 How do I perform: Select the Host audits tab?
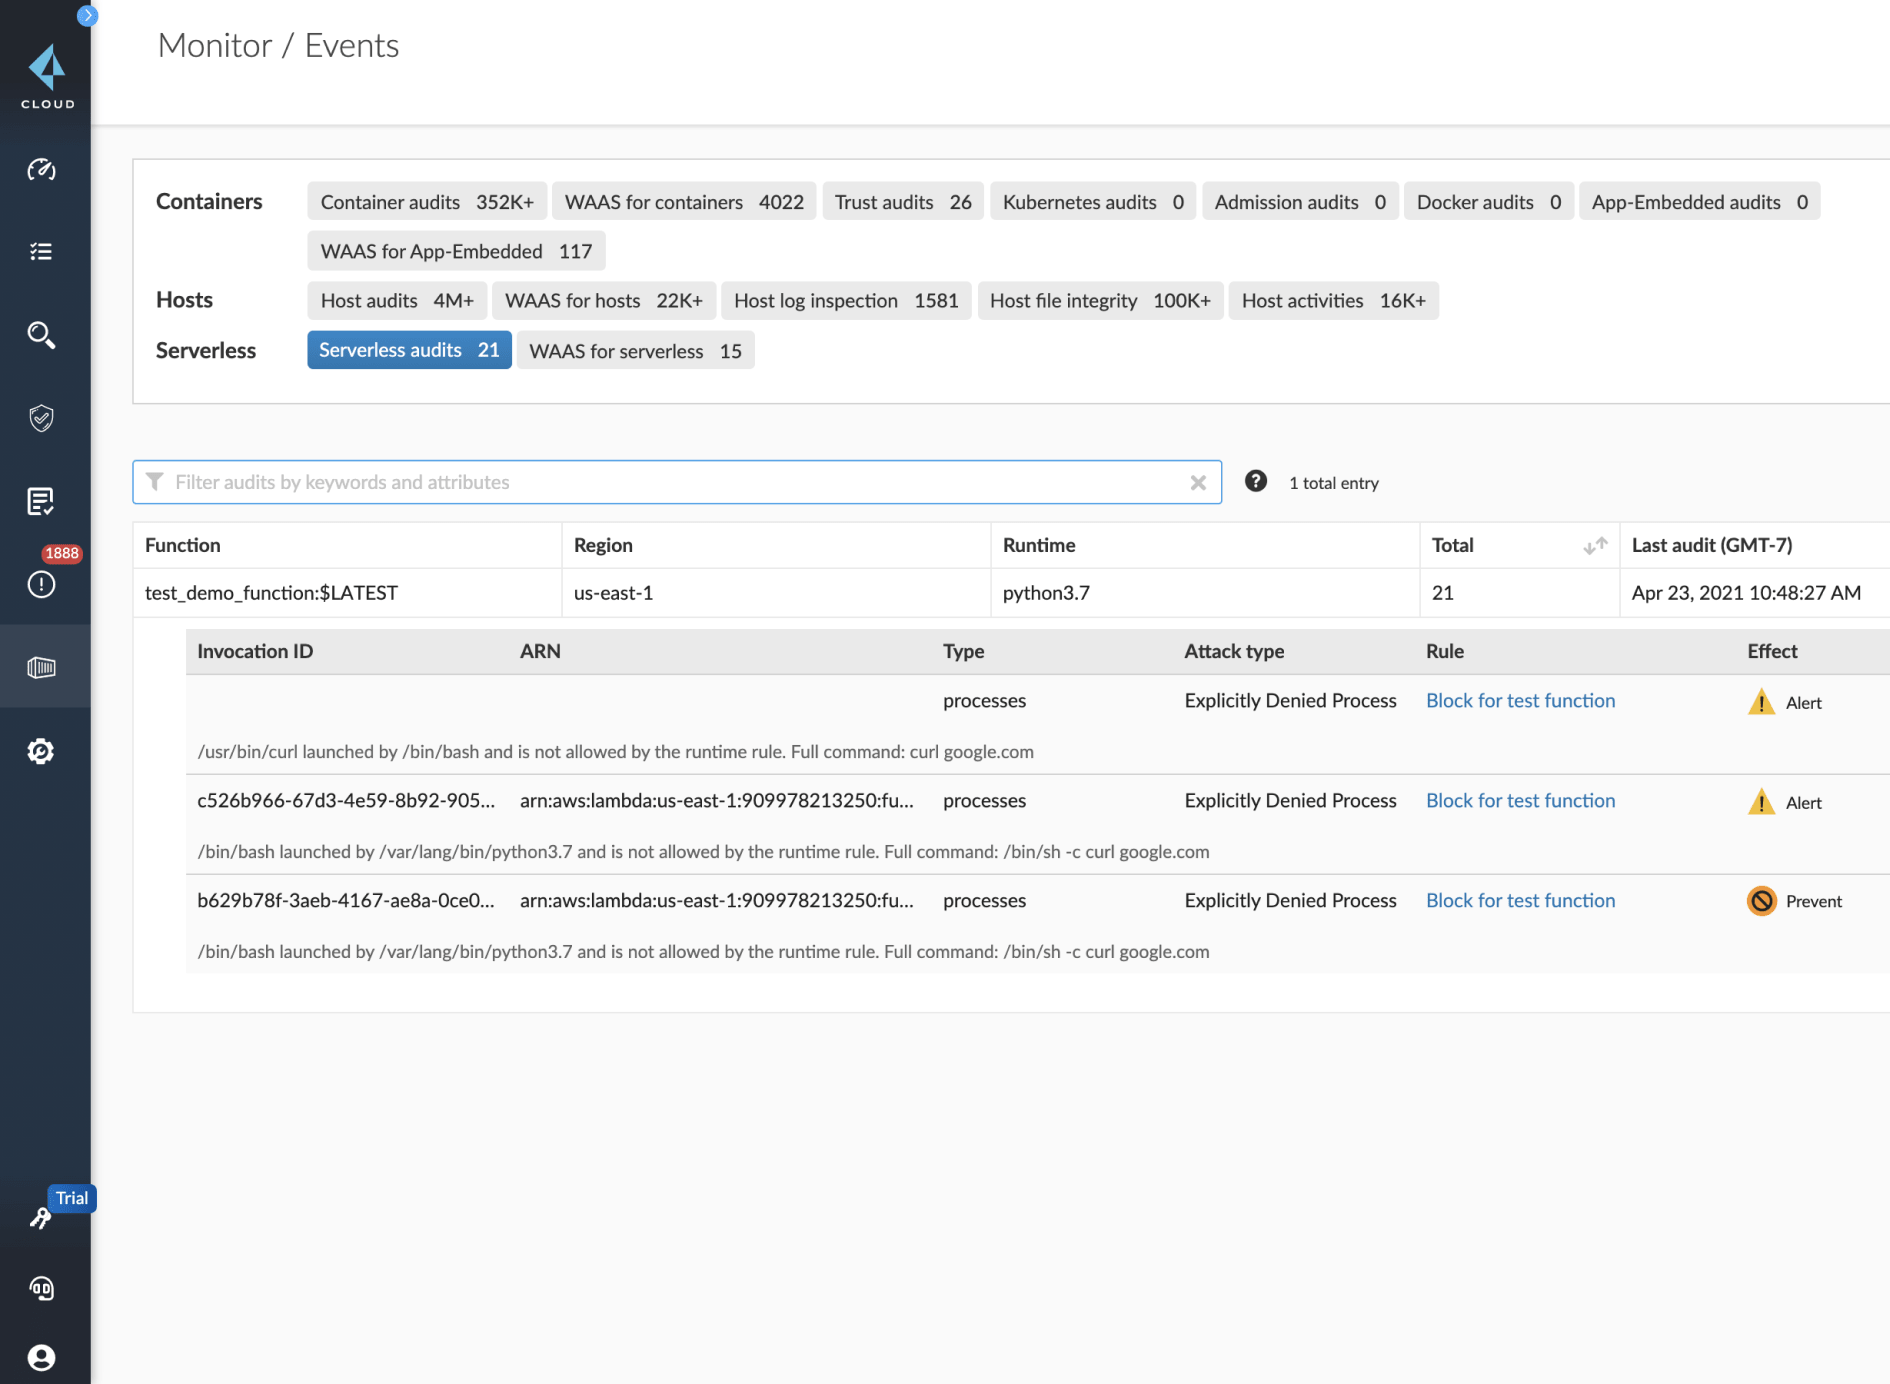[x=397, y=301]
